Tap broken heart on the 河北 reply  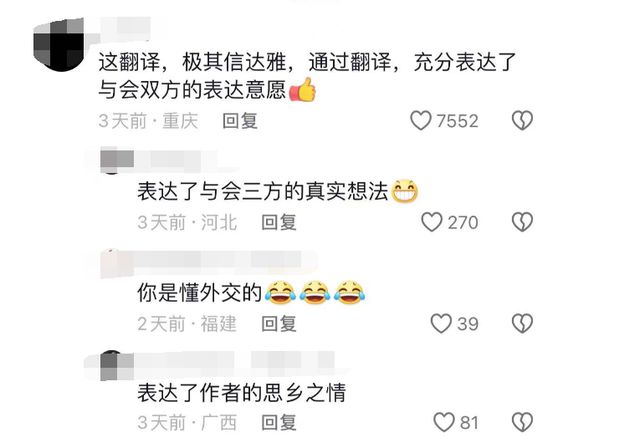click(x=522, y=222)
